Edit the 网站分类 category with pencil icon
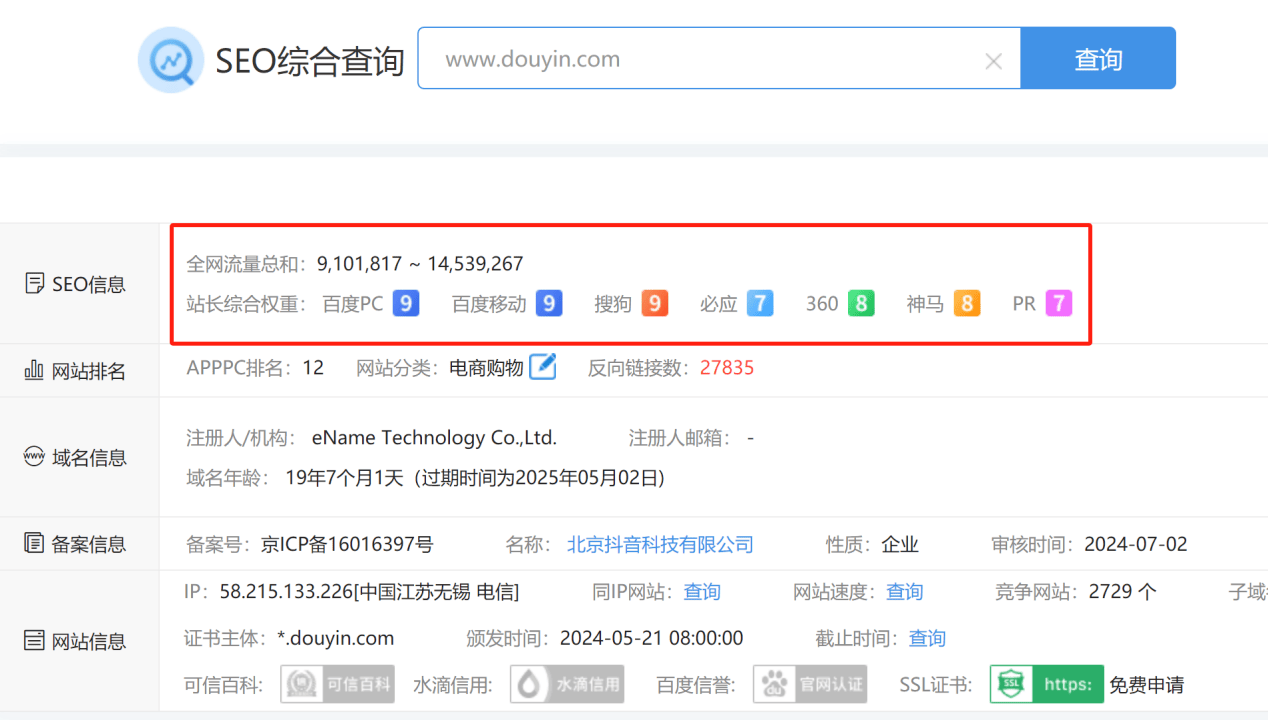This screenshot has height=720, width=1268. click(x=542, y=367)
